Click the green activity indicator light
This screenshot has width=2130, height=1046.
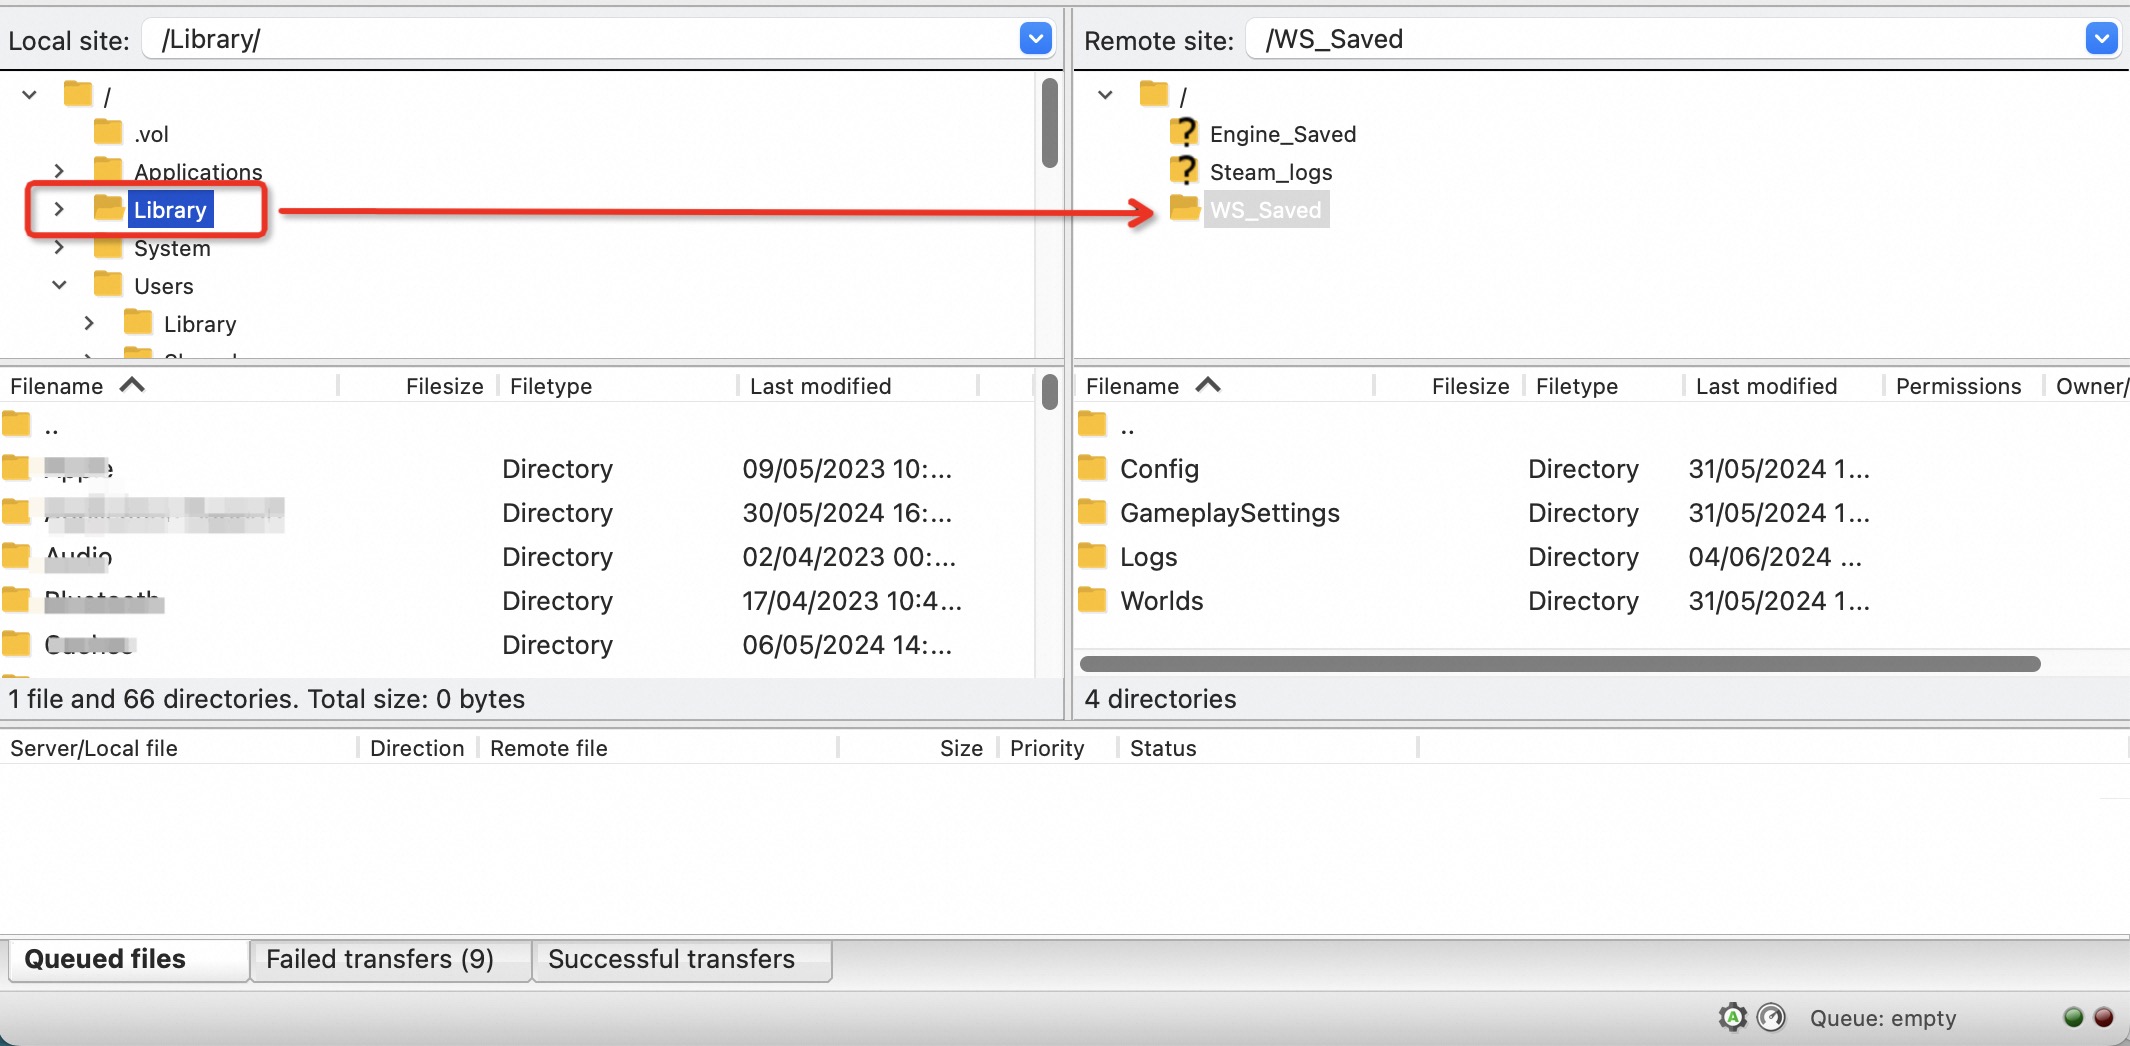click(x=2073, y=1017)
